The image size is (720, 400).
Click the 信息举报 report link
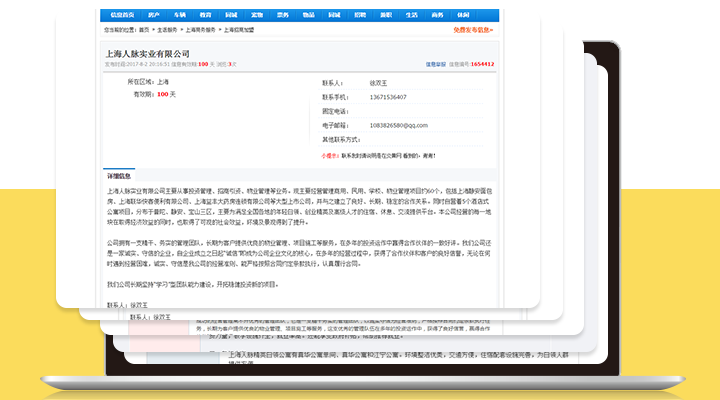436,64
